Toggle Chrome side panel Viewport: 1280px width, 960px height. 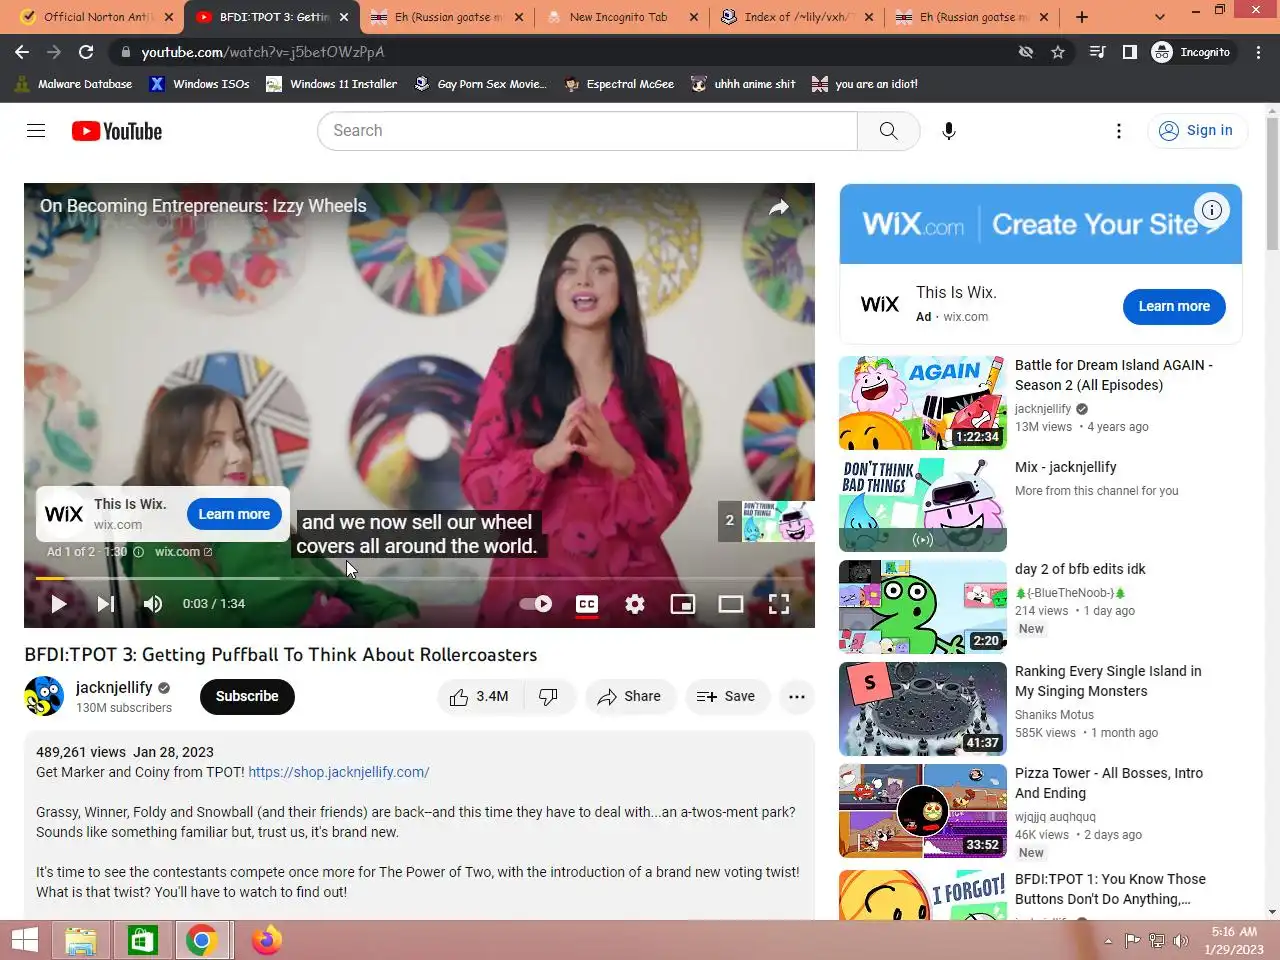1129,52
